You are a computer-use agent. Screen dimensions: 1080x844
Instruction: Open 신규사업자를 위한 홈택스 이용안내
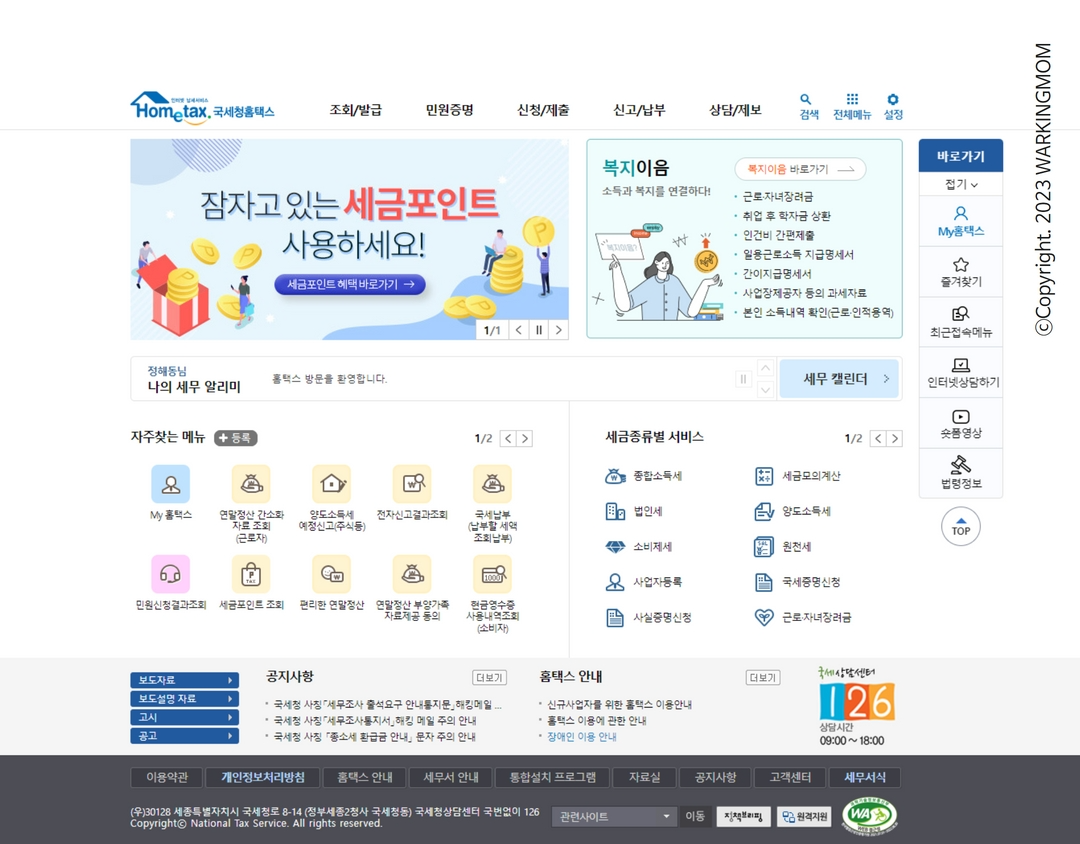619,704
